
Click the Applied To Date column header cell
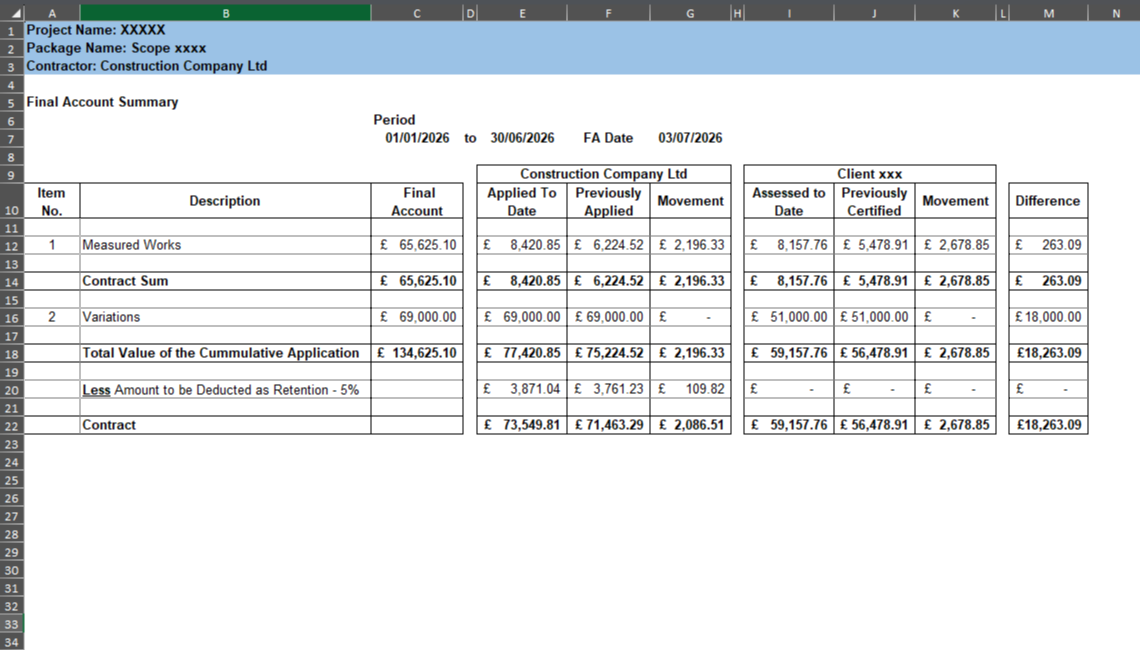coord(521,201)
